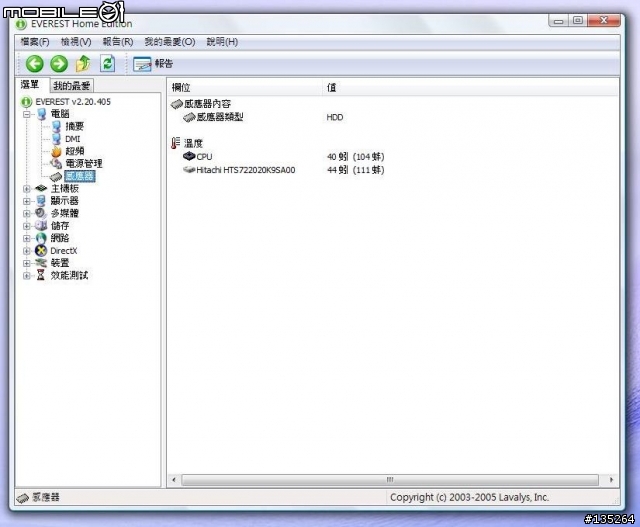640x527 pixels.
Task: Expand the DirectX tree node
Action: pyautogui.click(x=27, y=251)
